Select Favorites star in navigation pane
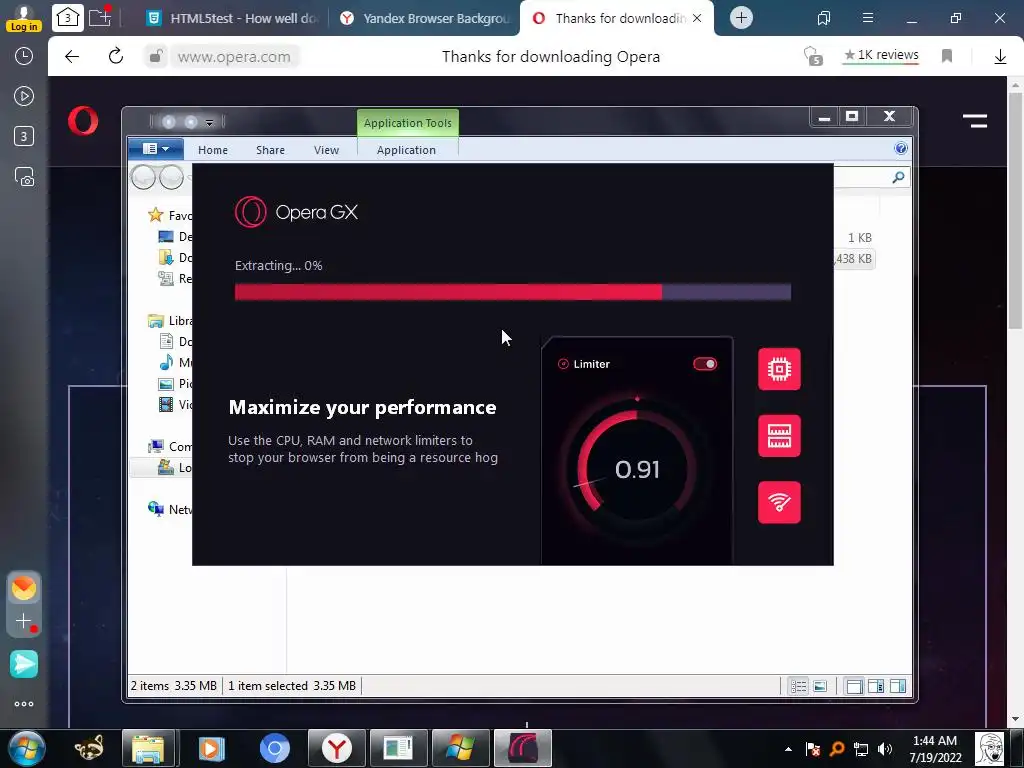The height and width of the screenshot is (768, 1024). [x=155, y=215]
